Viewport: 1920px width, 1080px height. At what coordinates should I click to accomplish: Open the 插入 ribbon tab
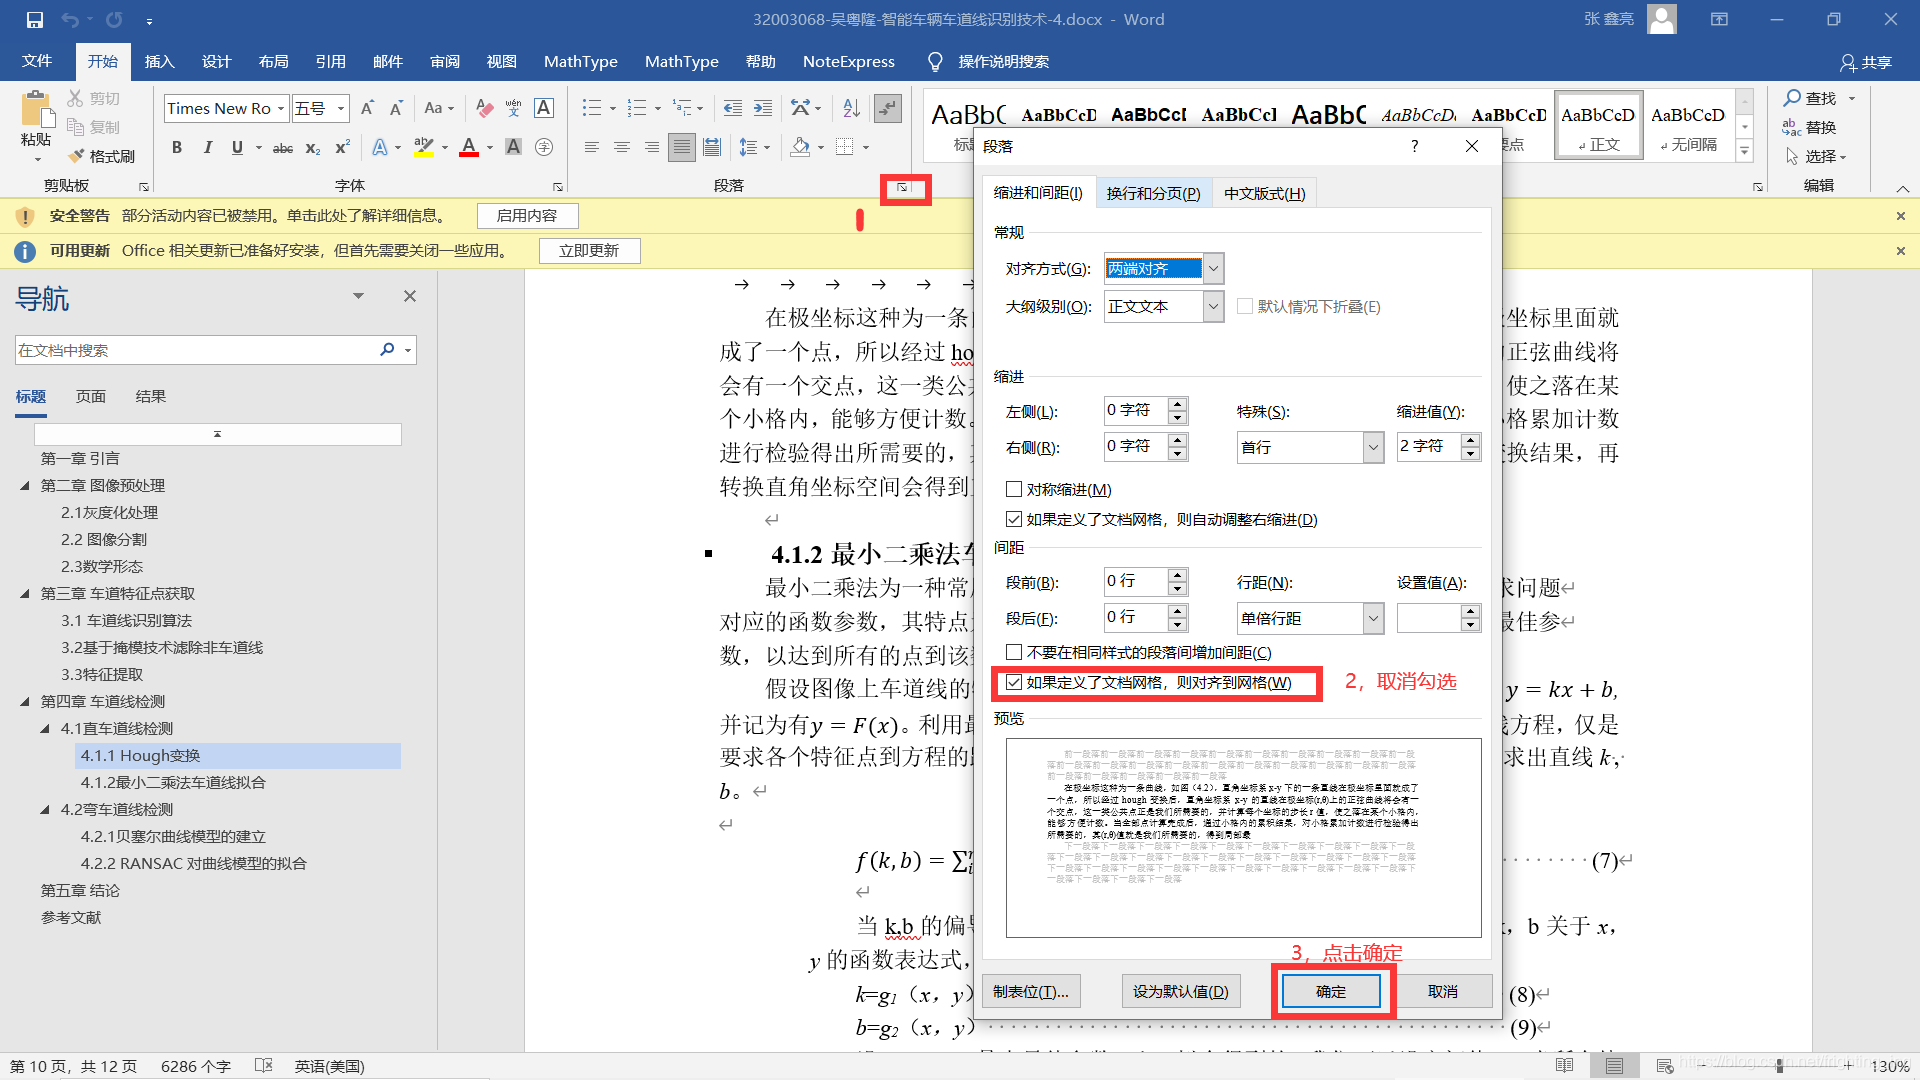click(x=159, y=62)
